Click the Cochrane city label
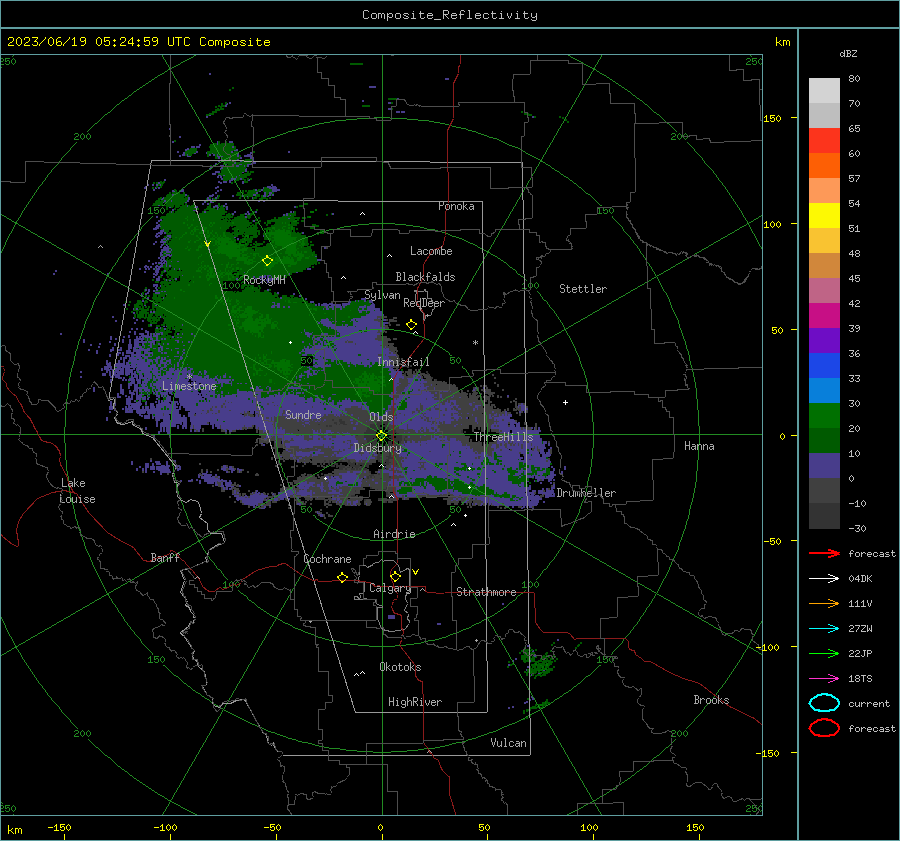 click(x=327, y=559)
